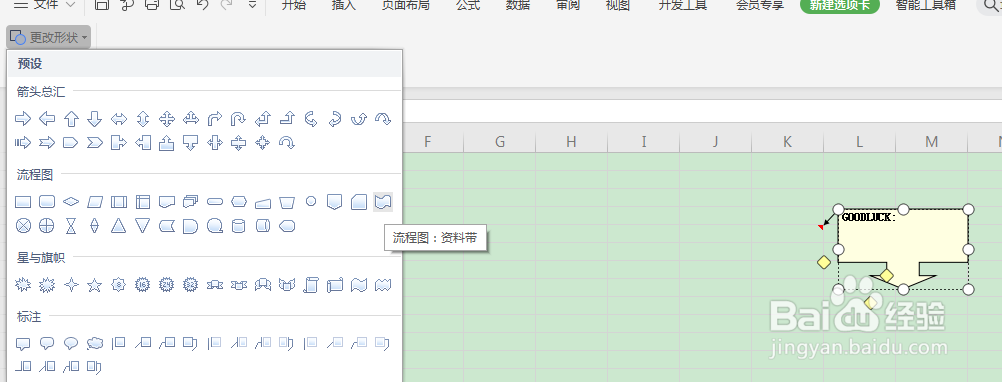Viewport: 1002px width, 382px height.
Task: Open the 更改形状 dropdown
Action: [49, 38]
